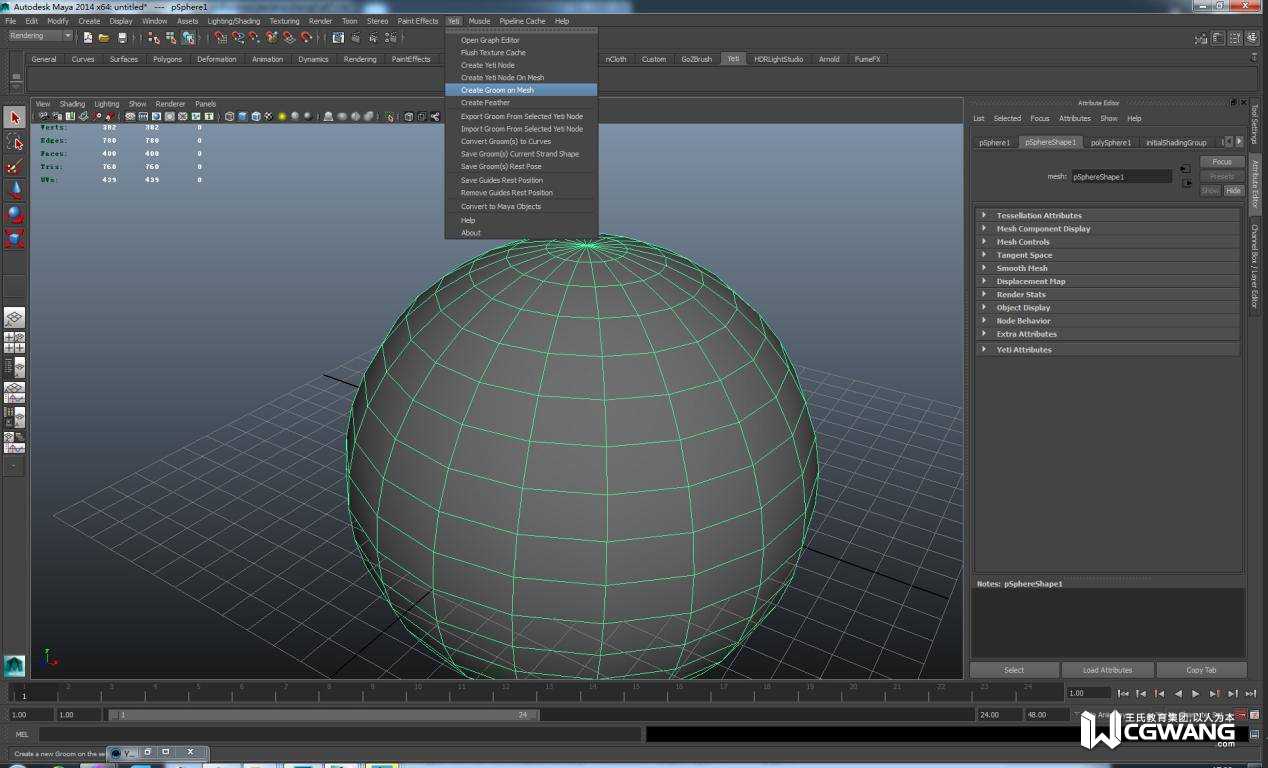Click the open scene folder icon

(x=104, y=38)
